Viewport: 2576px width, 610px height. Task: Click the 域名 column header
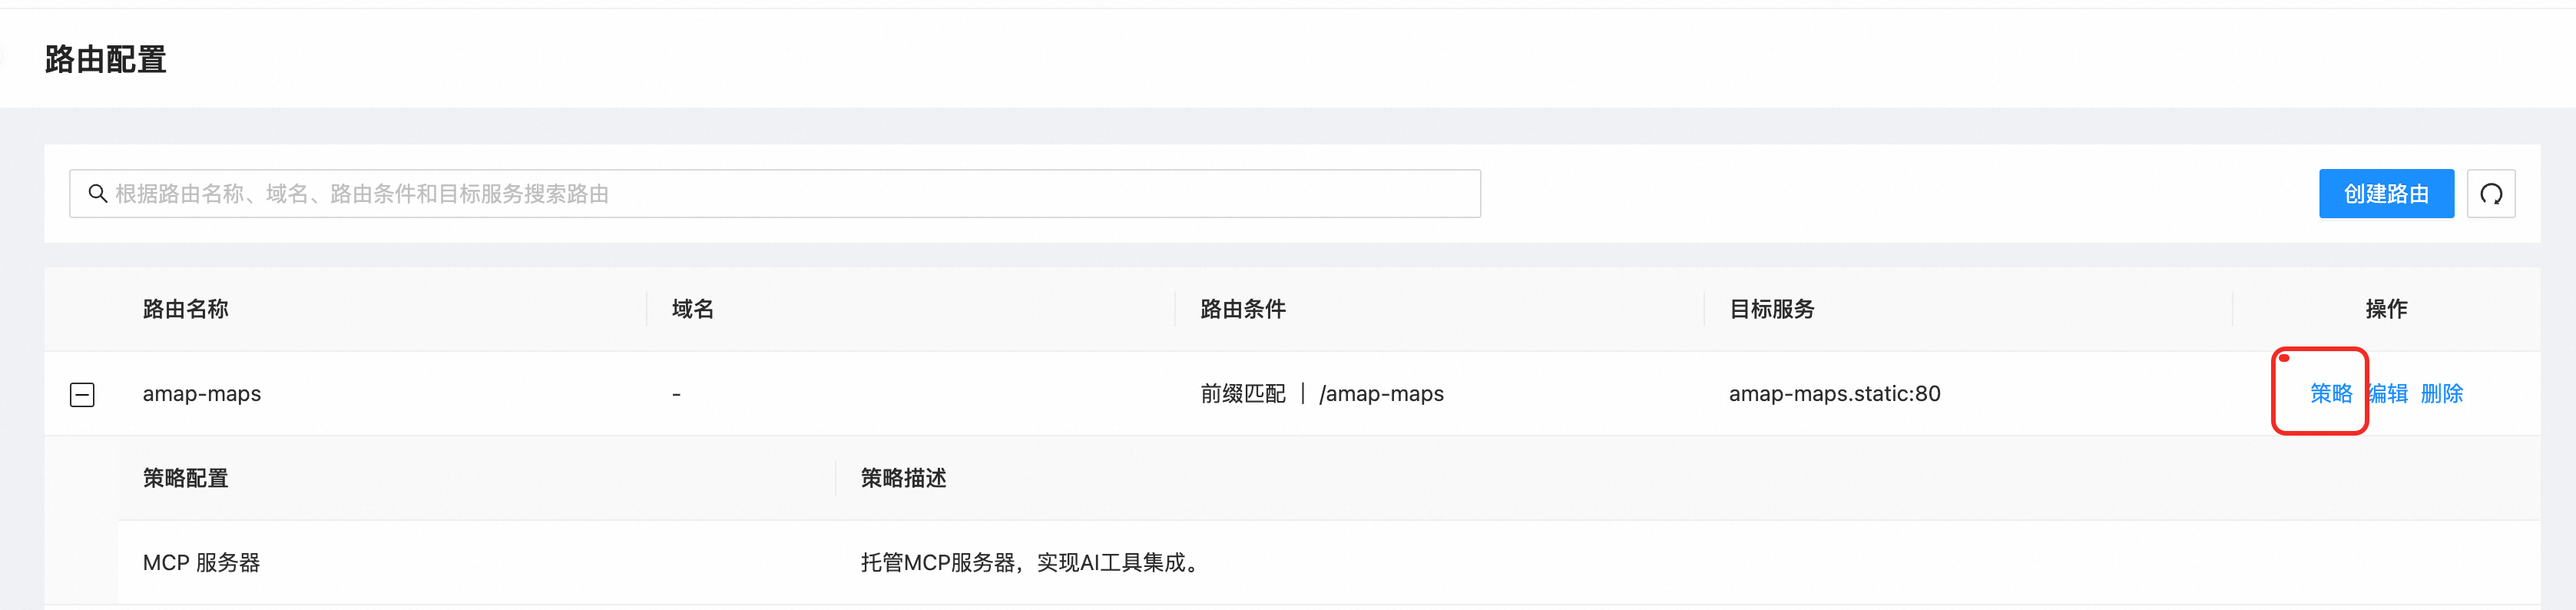point(692,309)
